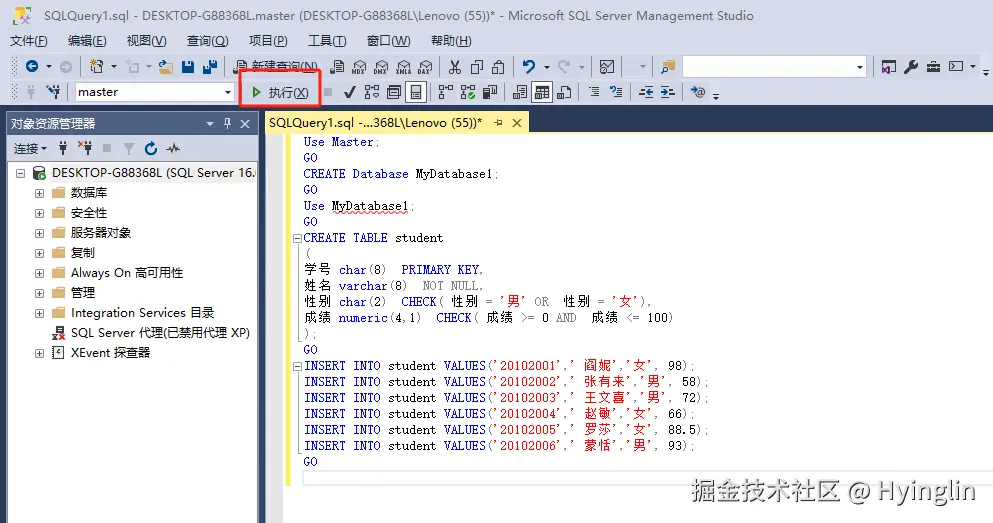Image resolution: width=993 pixels, height=523 pixels.
Task: Open the 工具(T) menu
Action: pos(327,41)
